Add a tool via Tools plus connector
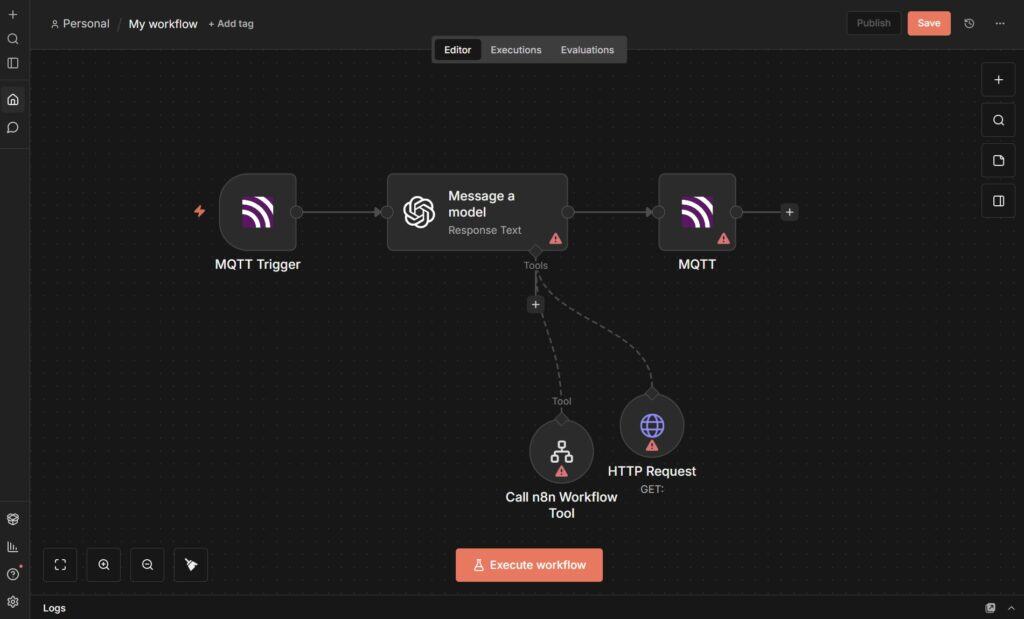This screenshot has width=1024, height=619. (535, 305)
